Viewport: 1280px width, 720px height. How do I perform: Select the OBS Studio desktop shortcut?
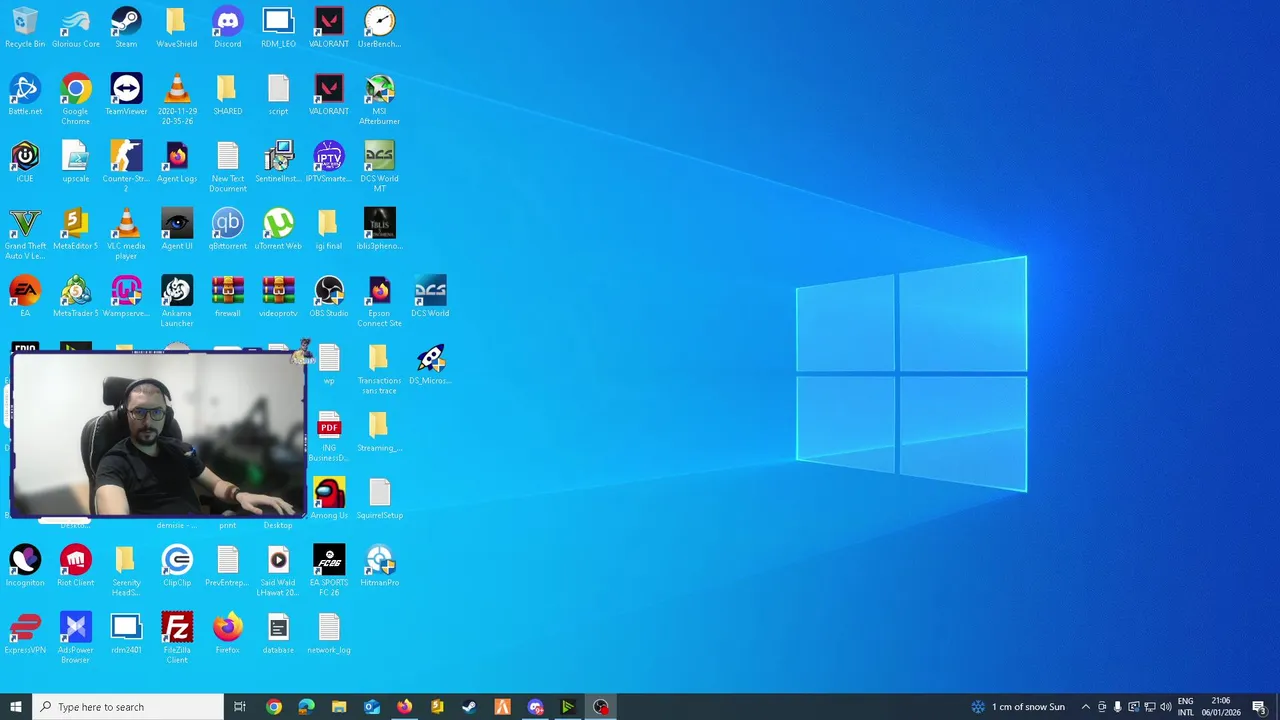[x=329, y=296]
